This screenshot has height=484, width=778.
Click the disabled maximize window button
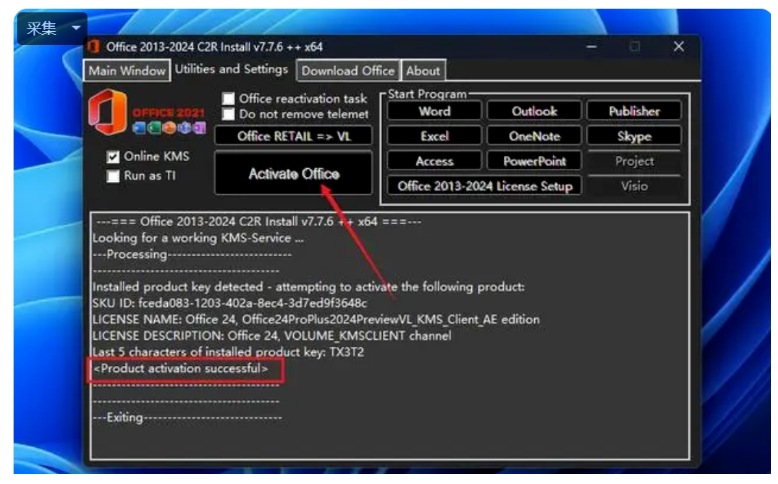[x=635, y=47]
